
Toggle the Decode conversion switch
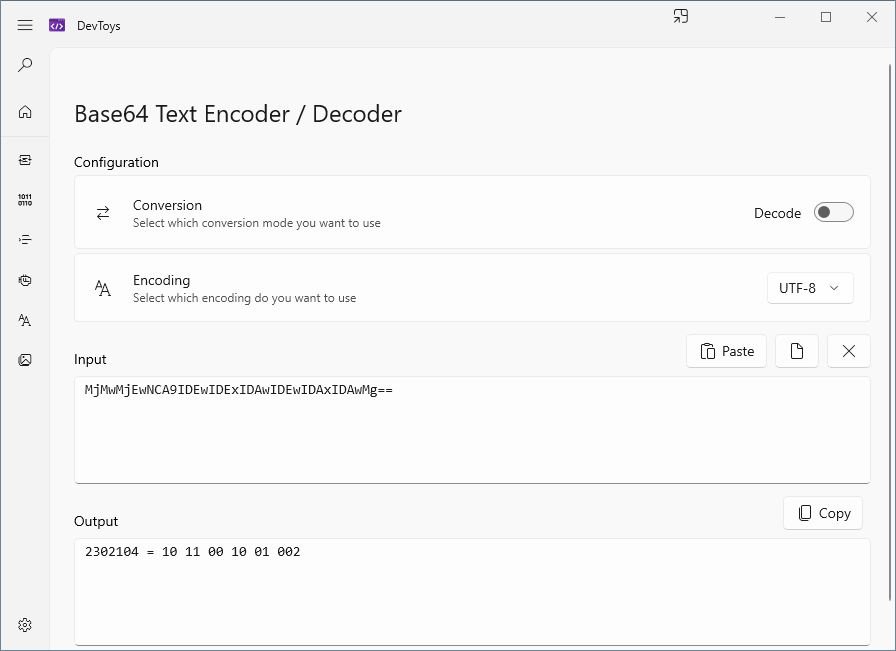[x=833, y=212]
